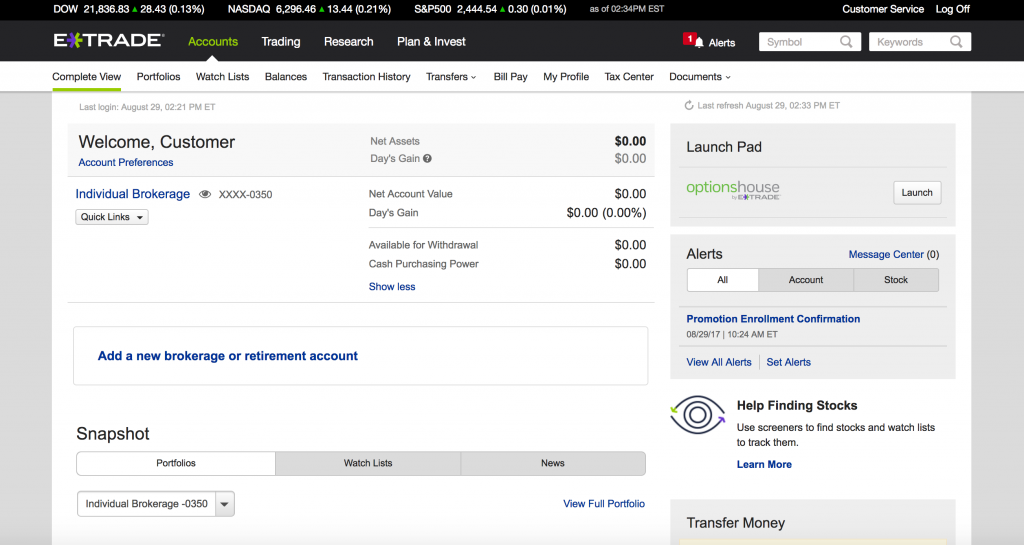Open the Watch Lists sub-navigation tab
The width and height of the screenshot is (1024, 545).
pyautogui.click(x=223, y=76)
